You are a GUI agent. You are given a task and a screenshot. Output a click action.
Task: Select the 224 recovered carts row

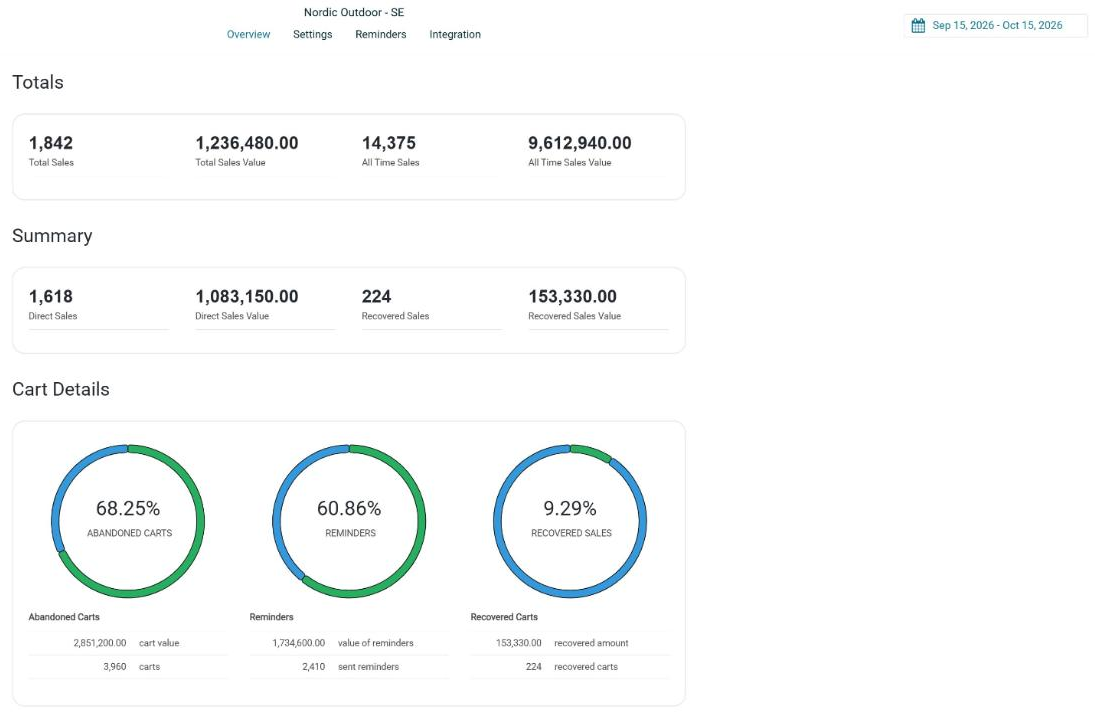tap(570, 667)
